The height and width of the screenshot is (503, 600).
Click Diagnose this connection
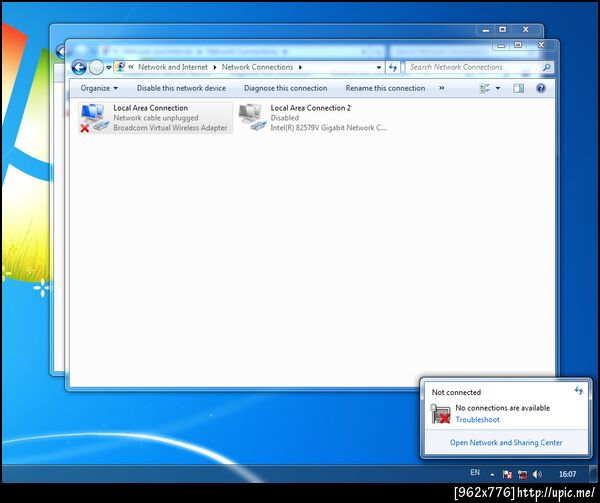(x=285, y=88)
